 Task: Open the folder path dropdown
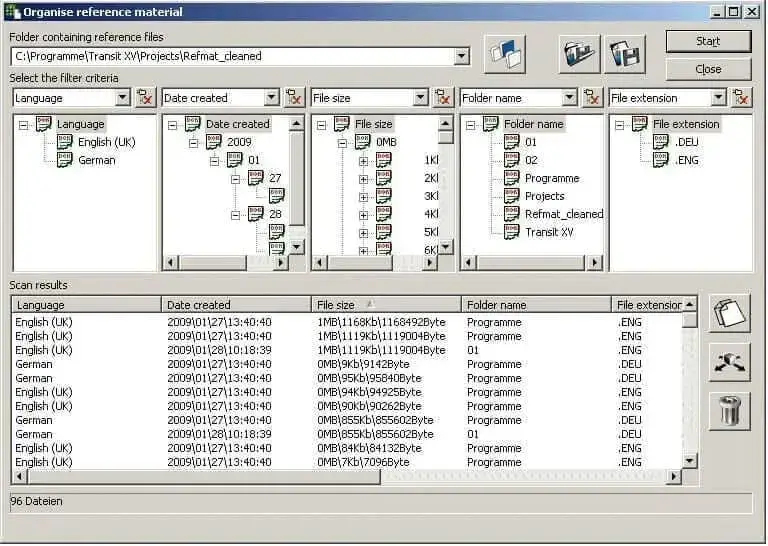461,57
